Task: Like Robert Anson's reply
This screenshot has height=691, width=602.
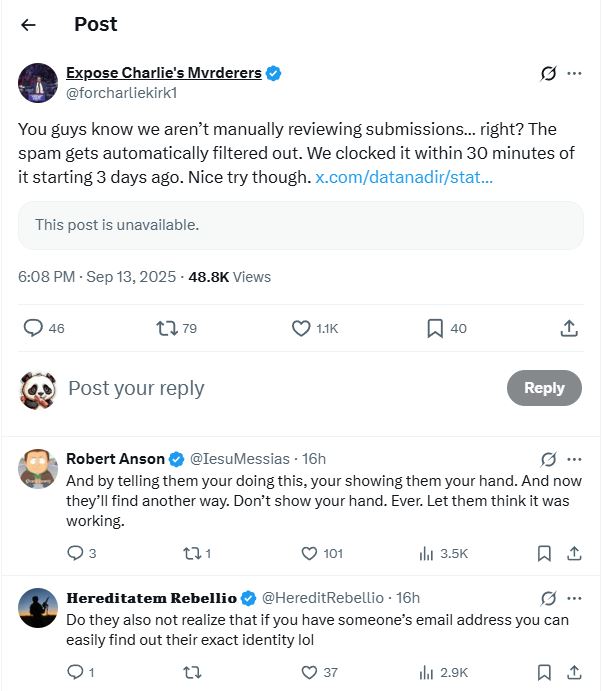Action: click(x=309, y=553)
